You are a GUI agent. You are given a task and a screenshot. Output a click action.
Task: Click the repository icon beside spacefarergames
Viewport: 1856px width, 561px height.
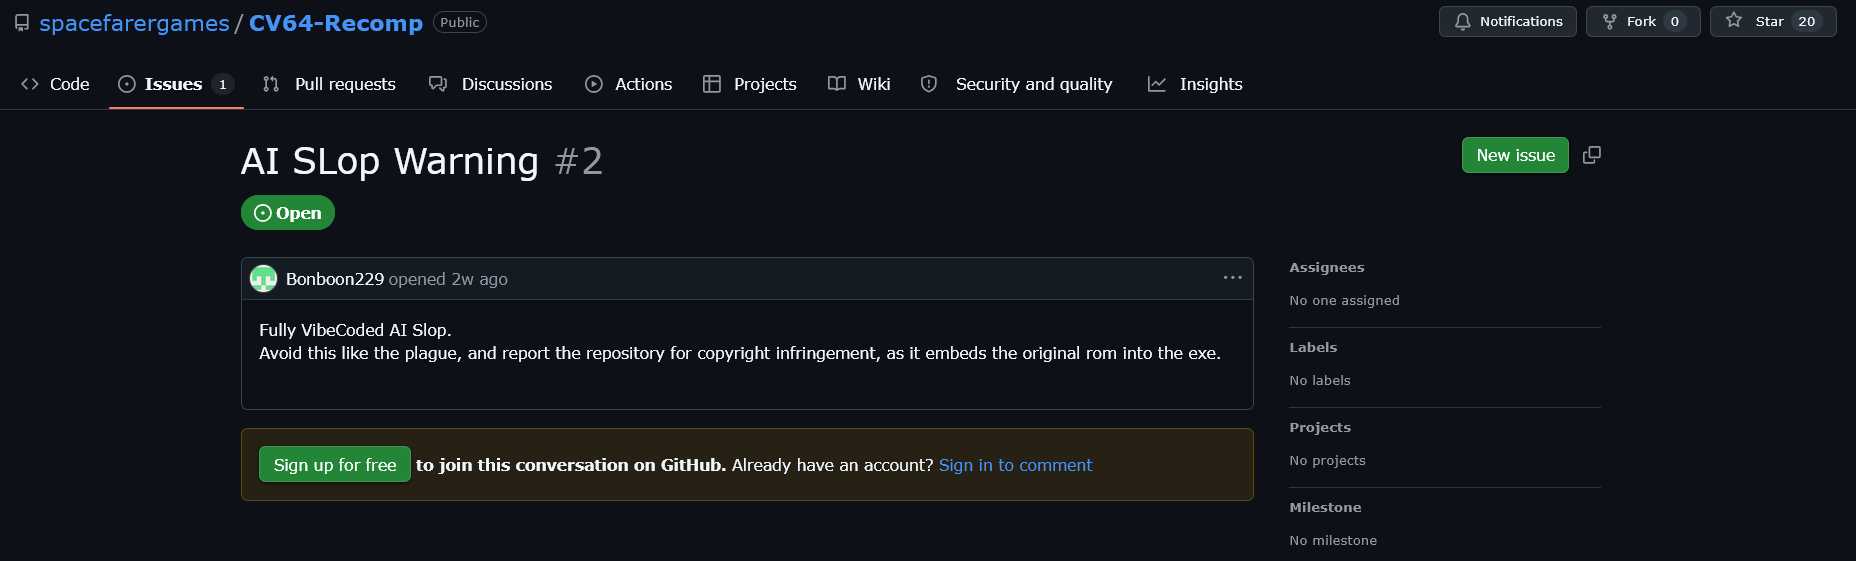(x=22, y=23)
